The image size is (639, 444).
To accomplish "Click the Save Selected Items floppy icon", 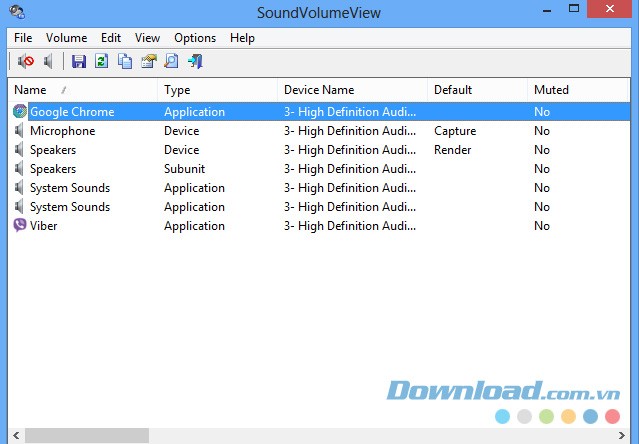I will (79, 62).
